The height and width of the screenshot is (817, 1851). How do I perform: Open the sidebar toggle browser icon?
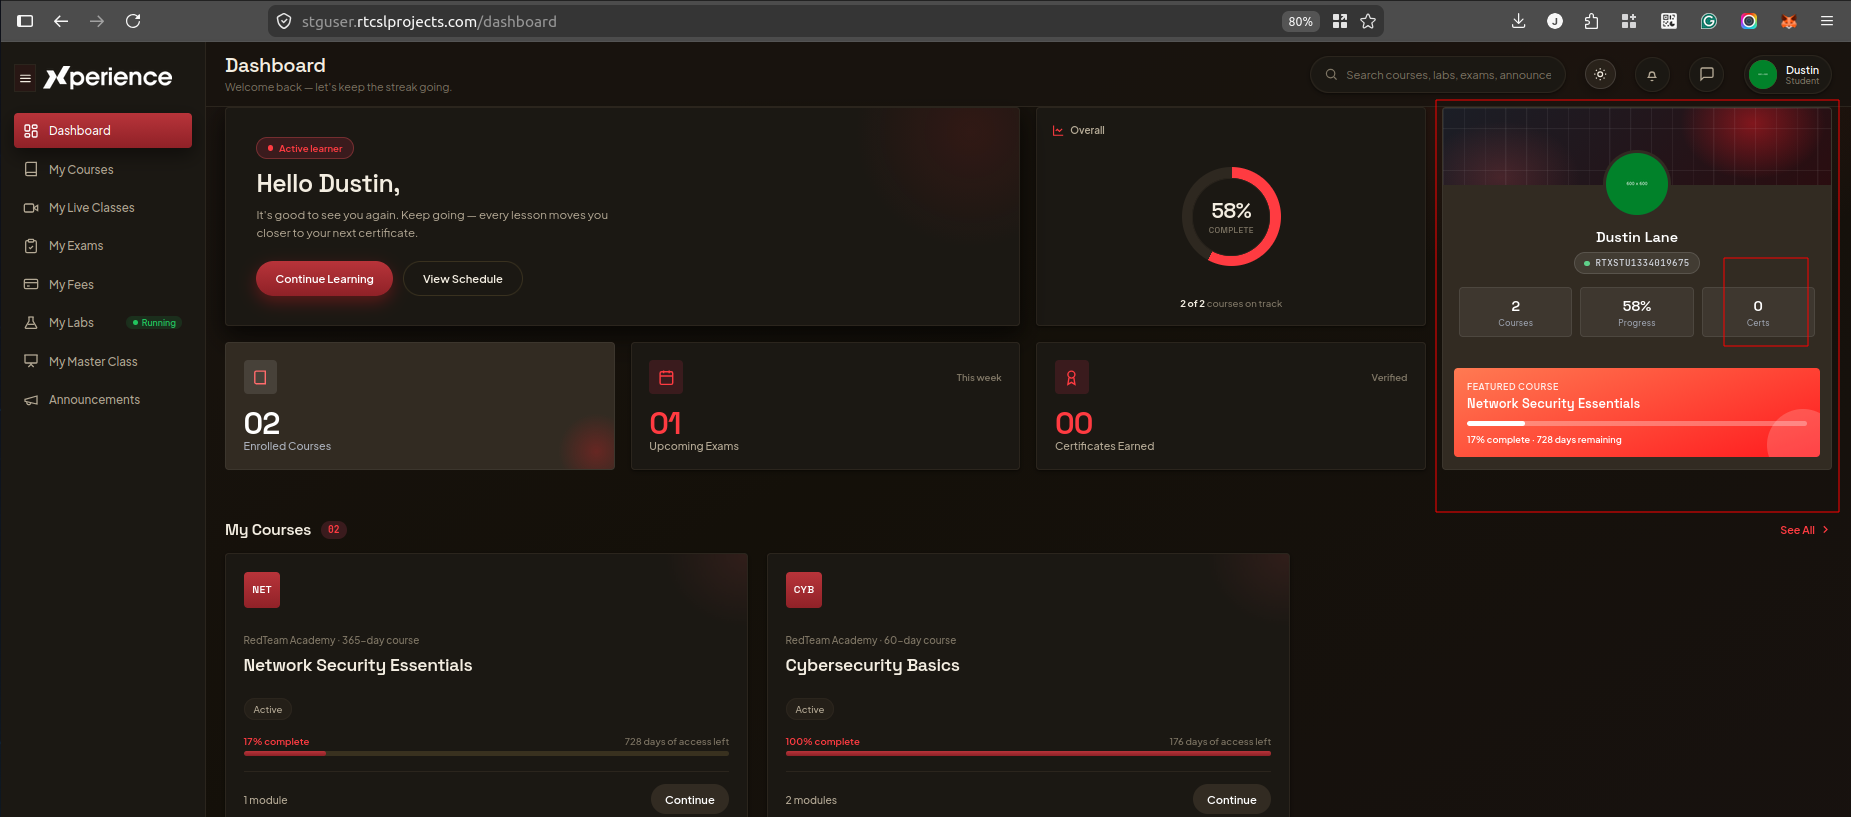pos(25,21)
